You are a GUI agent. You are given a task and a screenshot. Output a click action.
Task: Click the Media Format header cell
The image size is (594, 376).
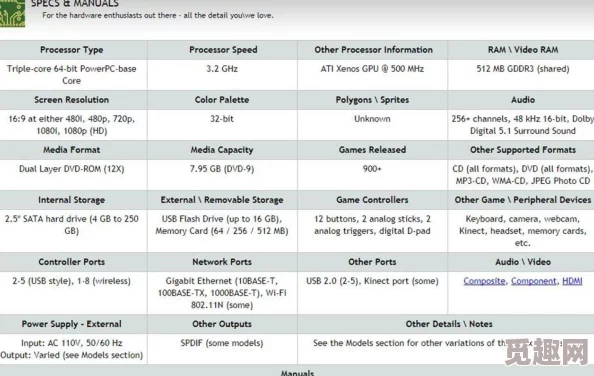[72, 150]
